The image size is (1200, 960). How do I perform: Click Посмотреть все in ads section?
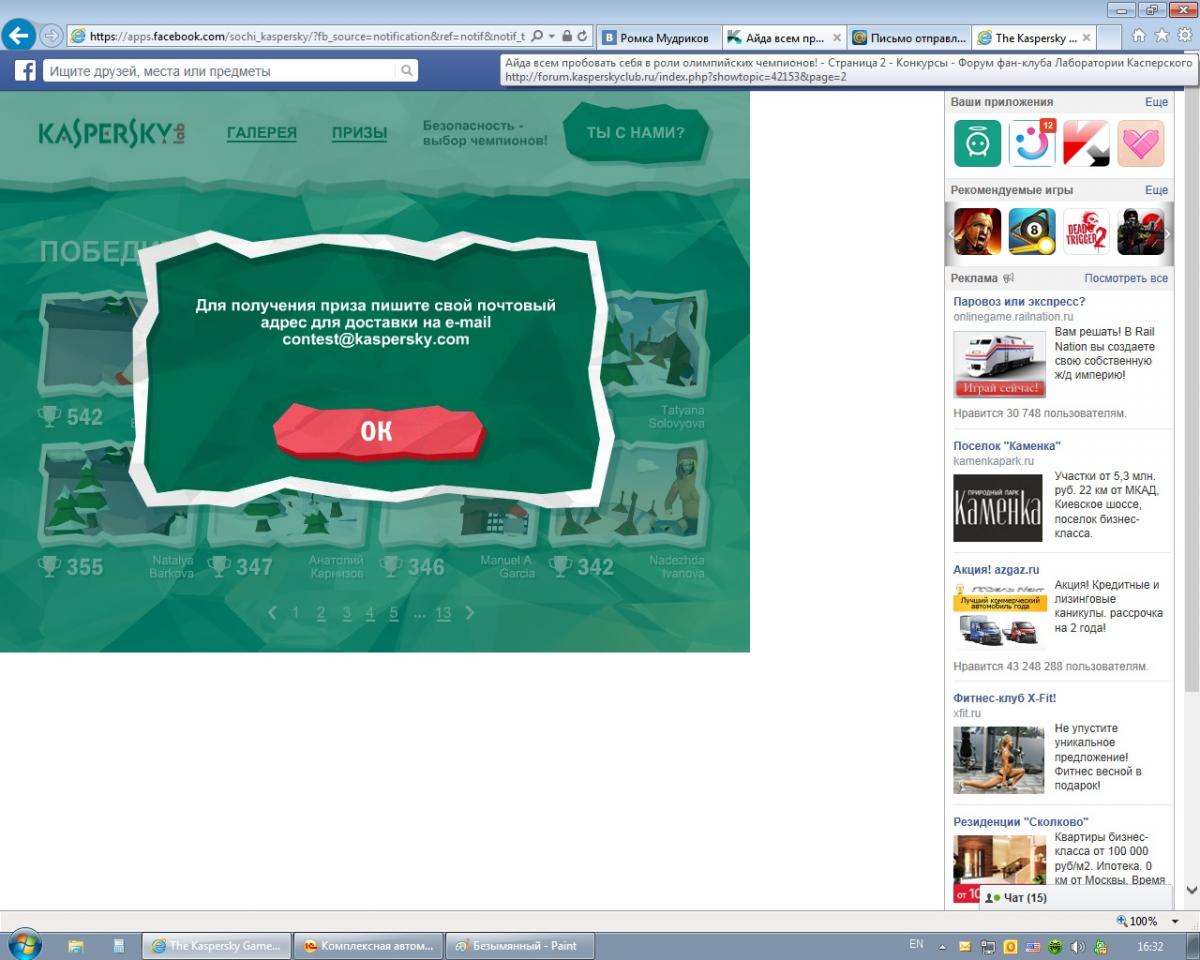click(x=1126, y=278)
